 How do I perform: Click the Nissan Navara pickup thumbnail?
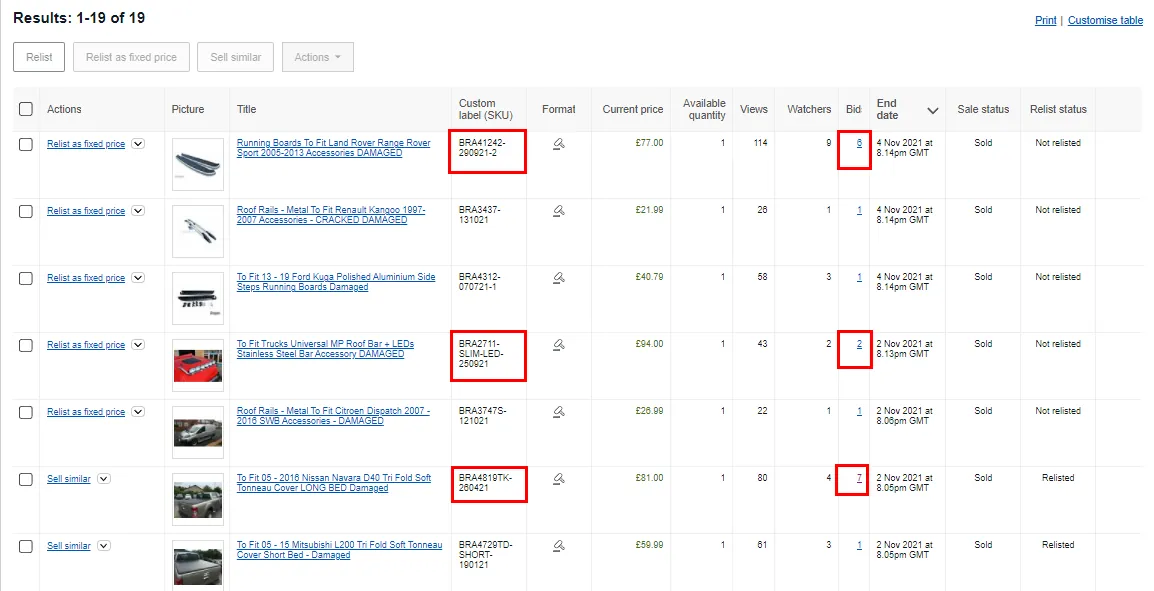click(198, 500)
